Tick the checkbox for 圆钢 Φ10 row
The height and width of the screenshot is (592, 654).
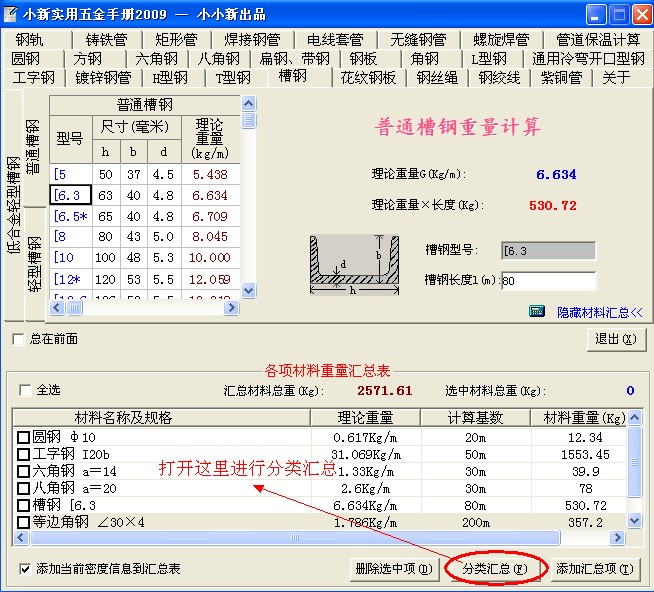(x=23, y=438)
